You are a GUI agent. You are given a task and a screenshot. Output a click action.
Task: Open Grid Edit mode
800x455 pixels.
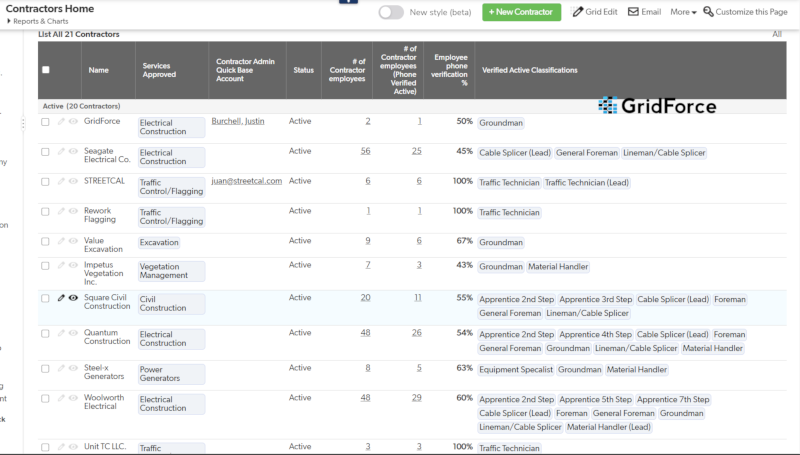click(x=594, y=12)
